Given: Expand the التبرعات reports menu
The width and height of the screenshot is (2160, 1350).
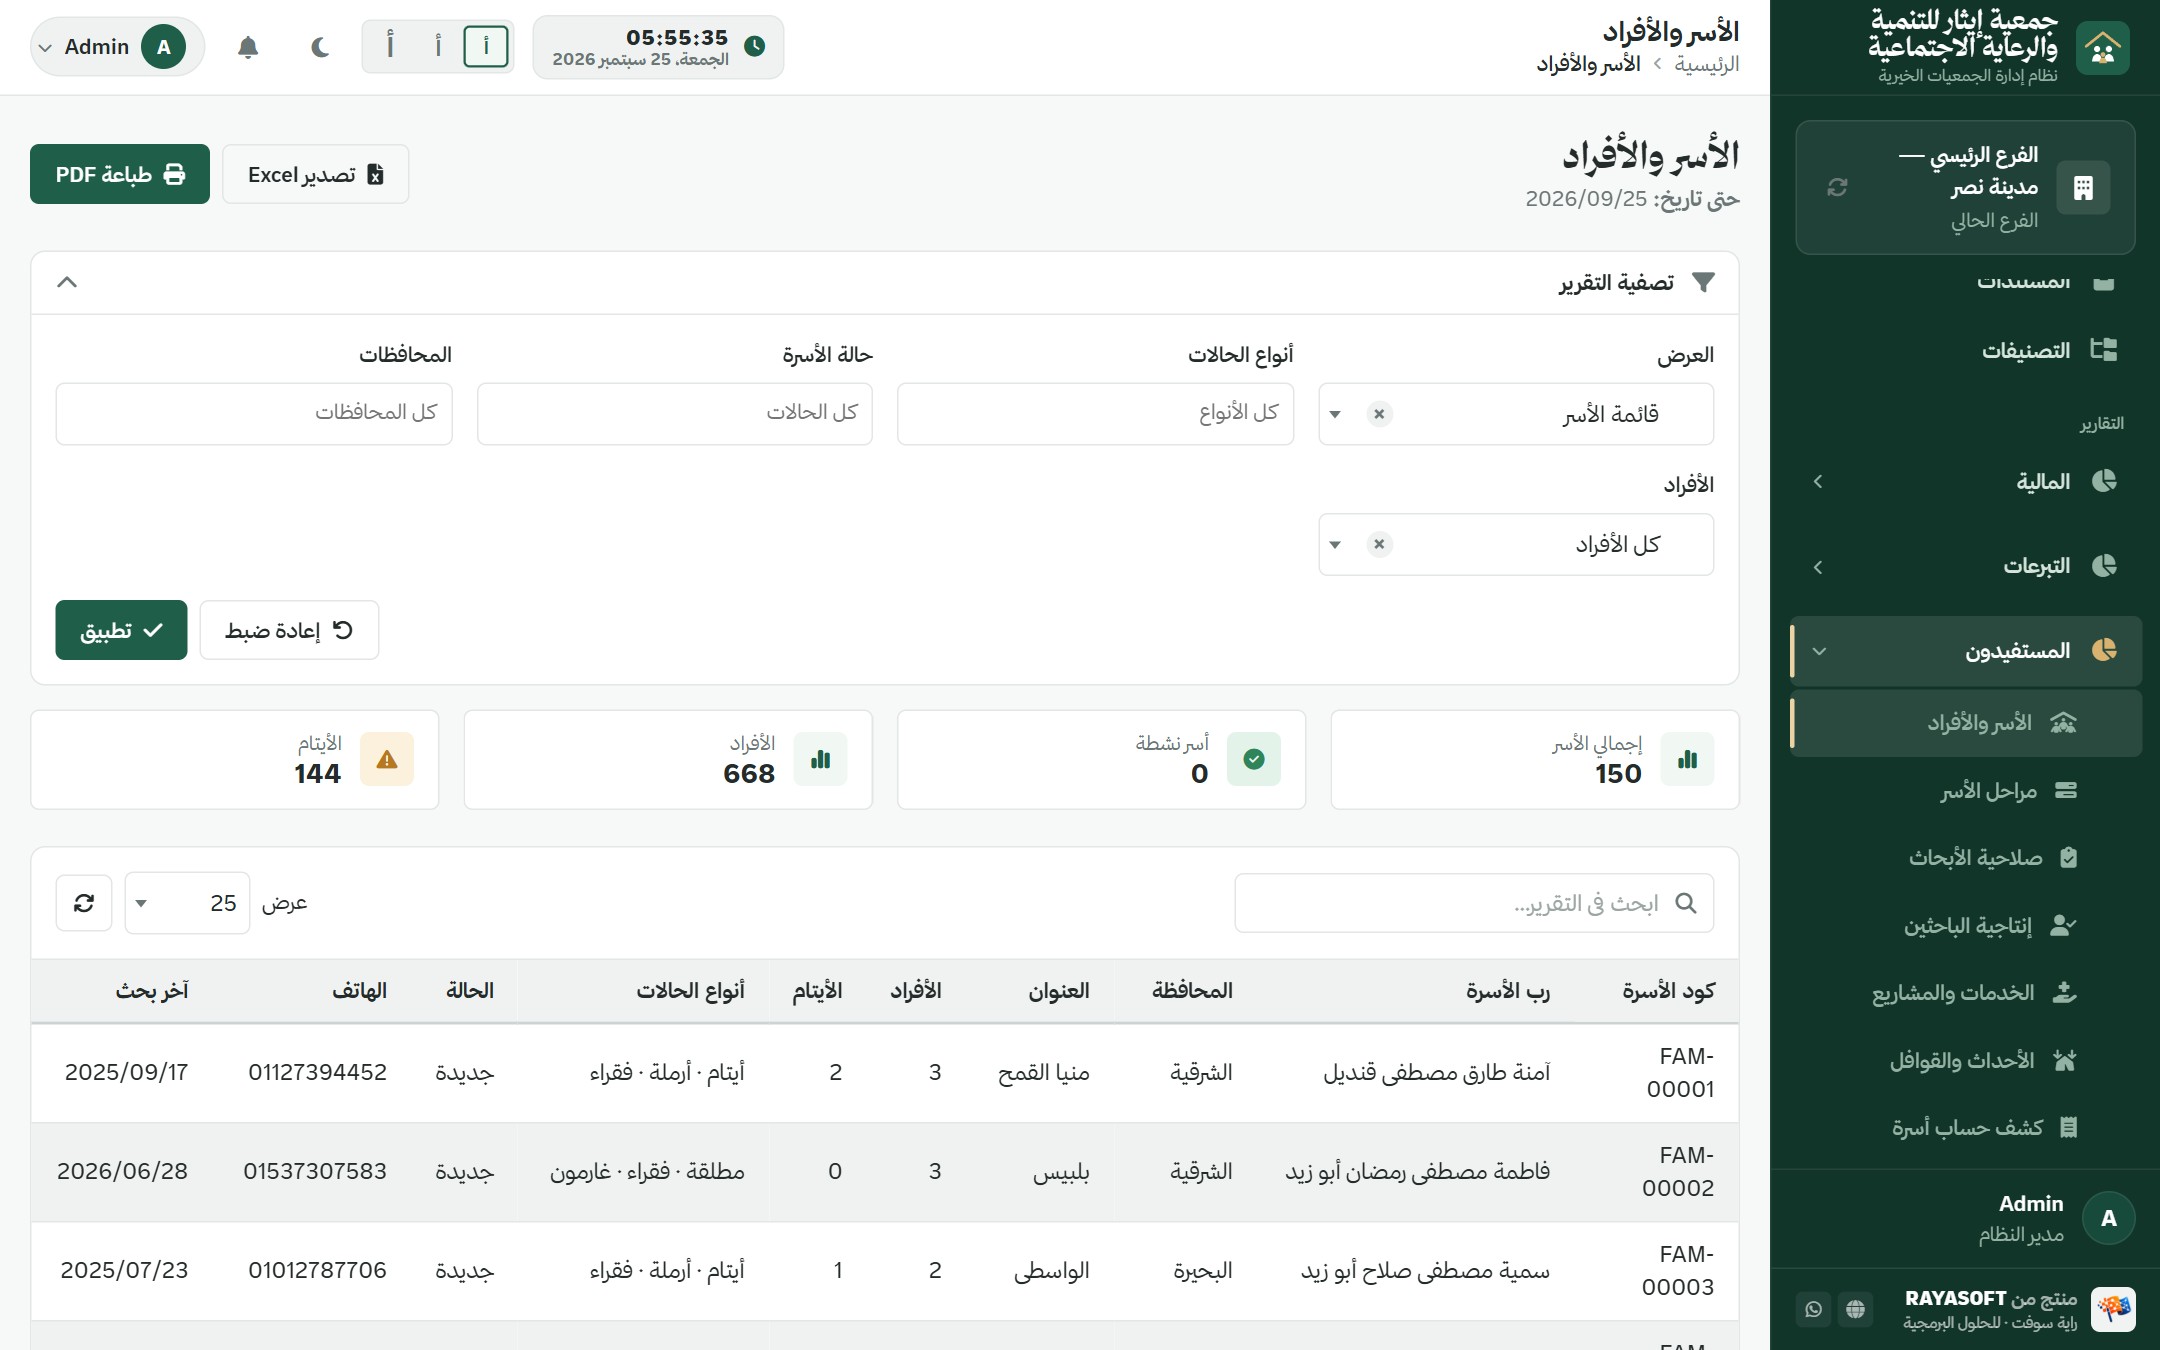Looking at the screenshot, I should tap(1966, 565).
